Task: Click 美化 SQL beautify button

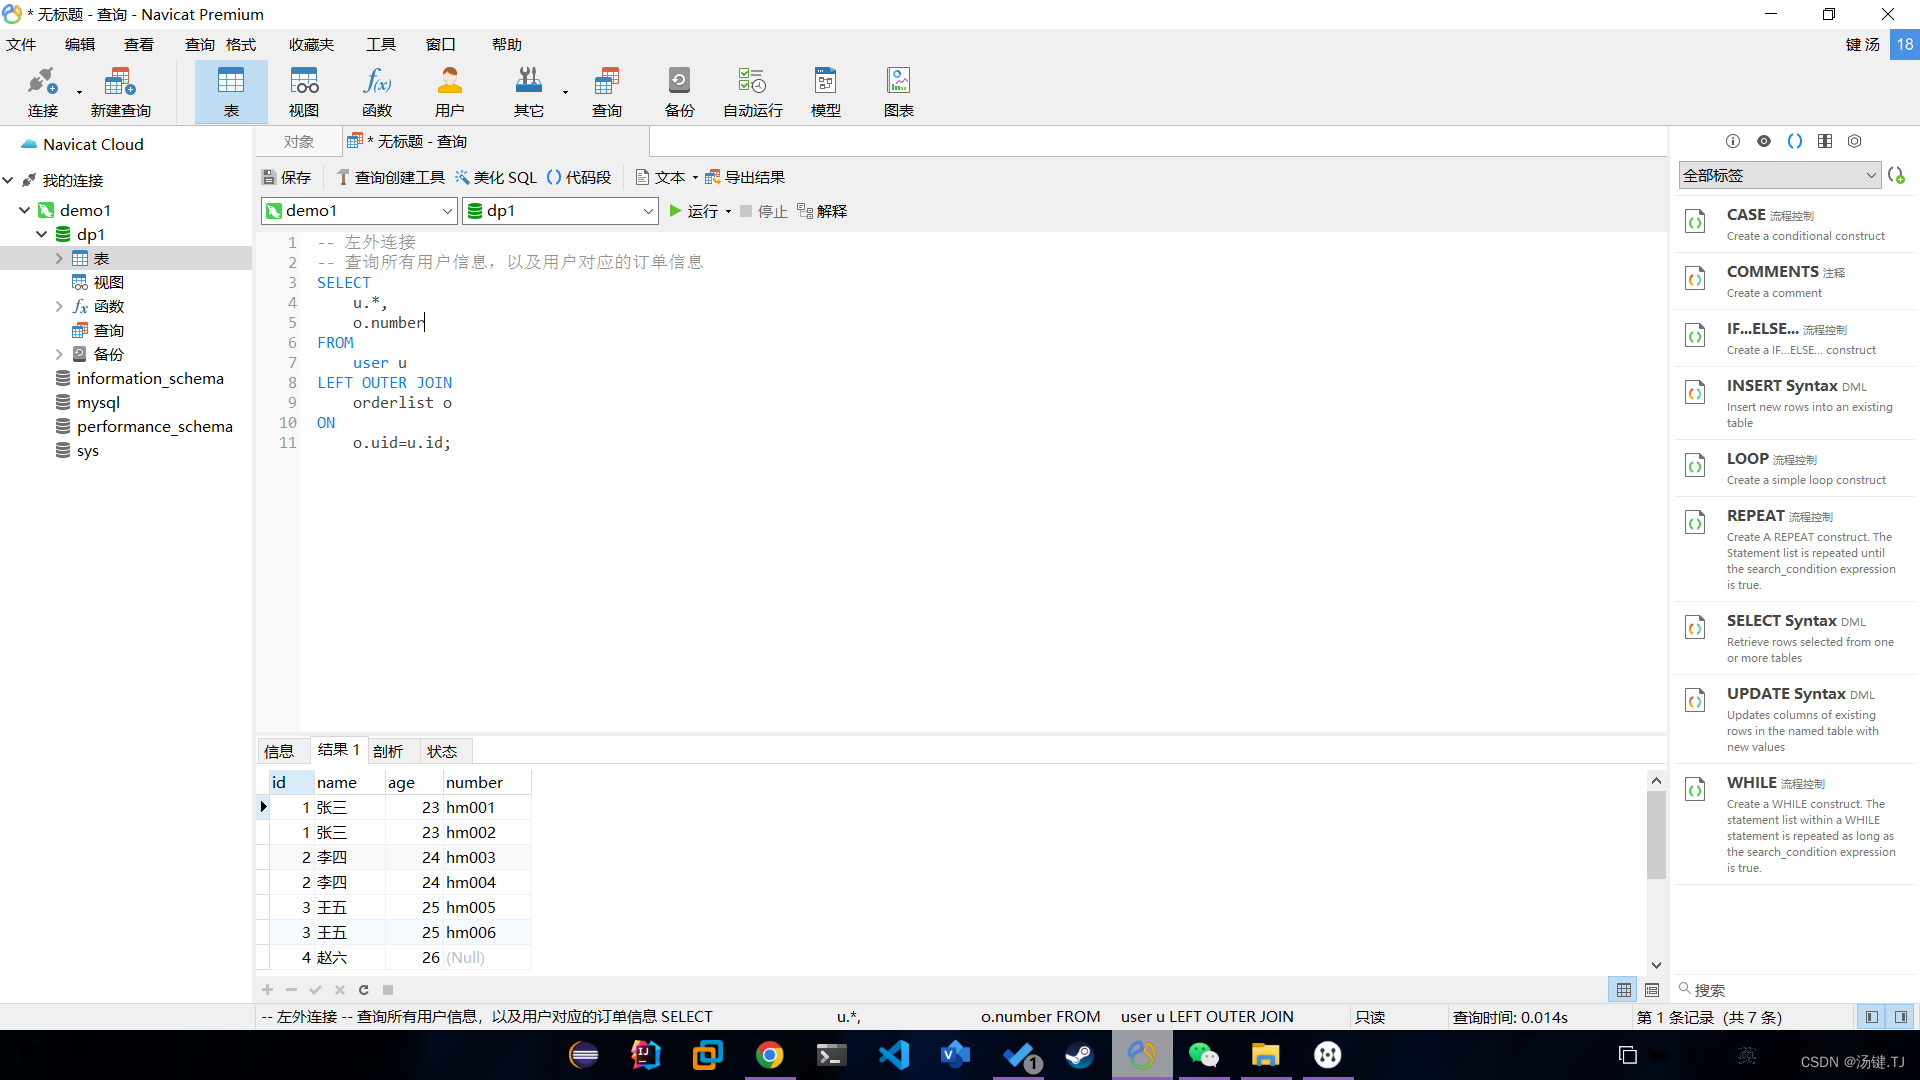Action: pyautogui.click(x=496, y=177)
